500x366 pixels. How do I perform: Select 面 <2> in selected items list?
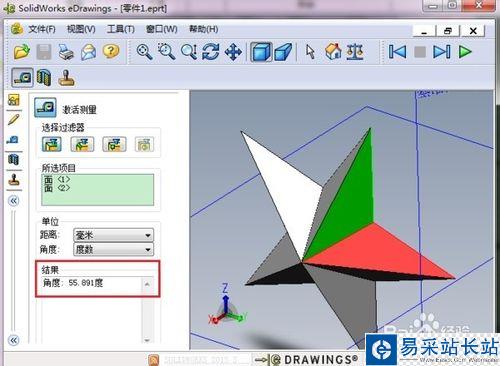(x=57, y=188)
